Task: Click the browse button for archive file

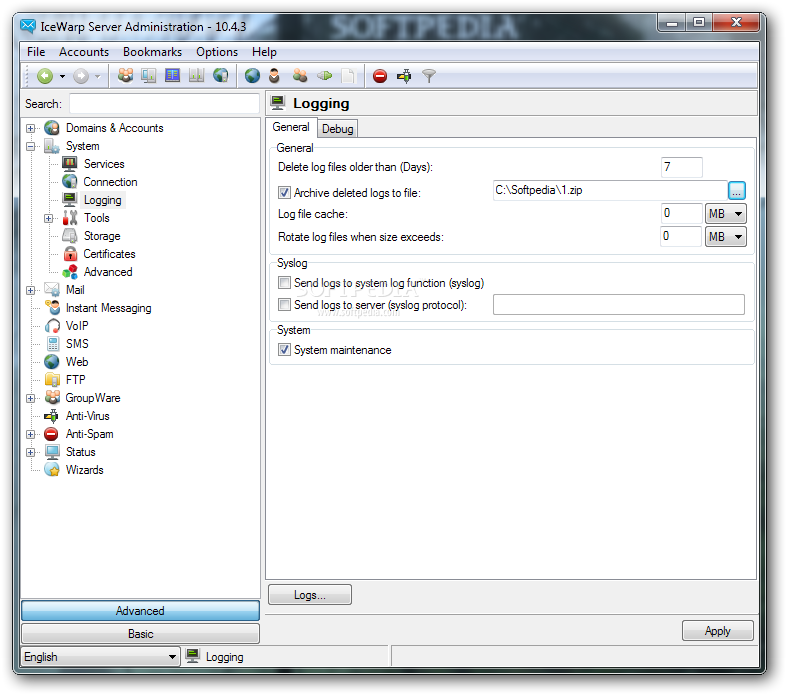Action: [x=736, y=191]
